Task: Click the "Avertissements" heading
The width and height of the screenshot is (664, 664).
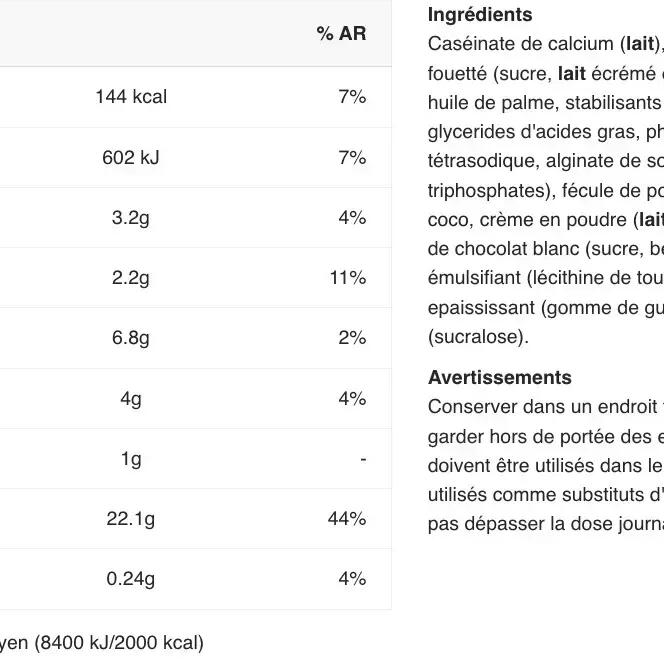Action: pos(500,378)
